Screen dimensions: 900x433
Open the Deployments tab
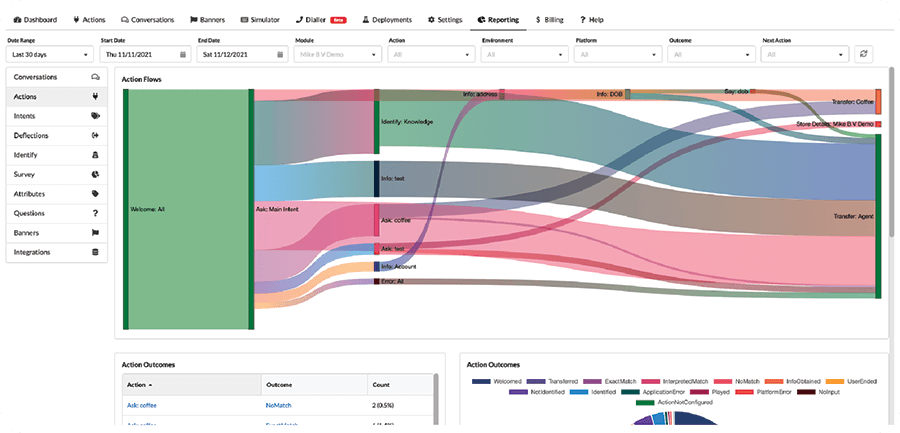click(387, 20)
